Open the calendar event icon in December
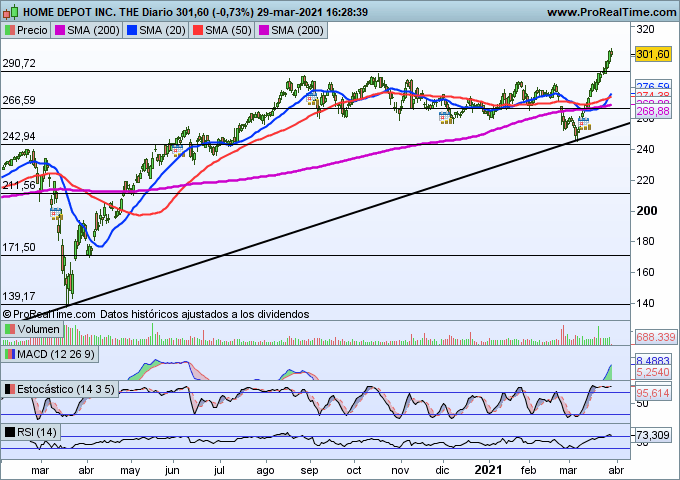 (446, 118)
